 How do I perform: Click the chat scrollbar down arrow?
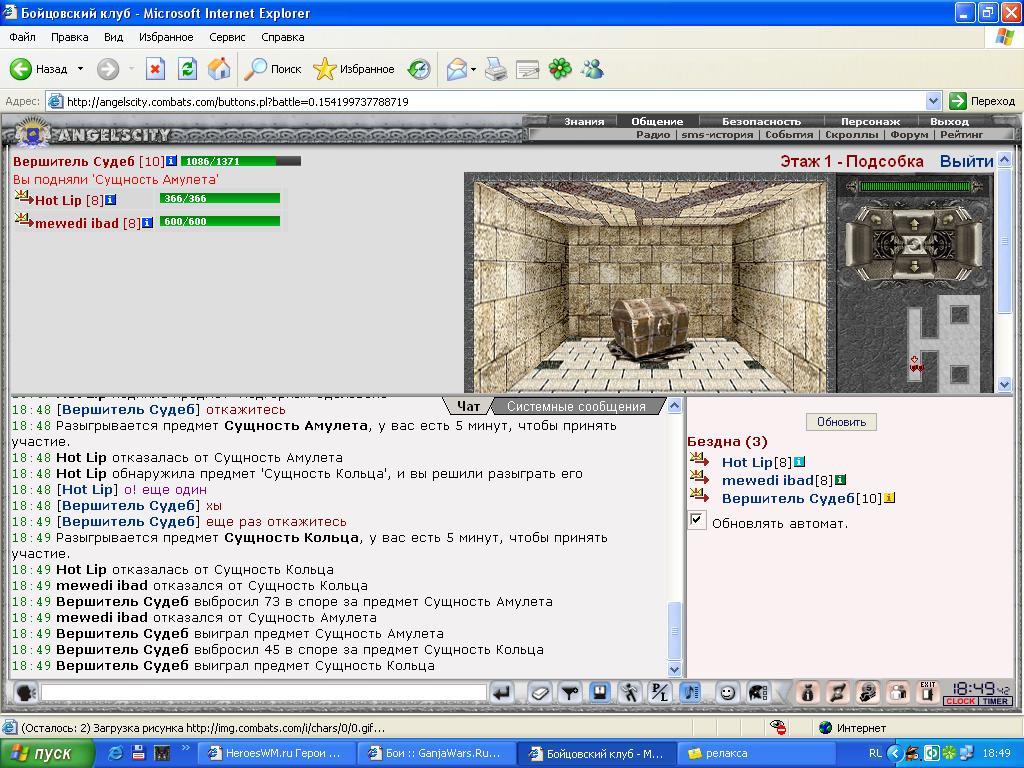point(675,669)
